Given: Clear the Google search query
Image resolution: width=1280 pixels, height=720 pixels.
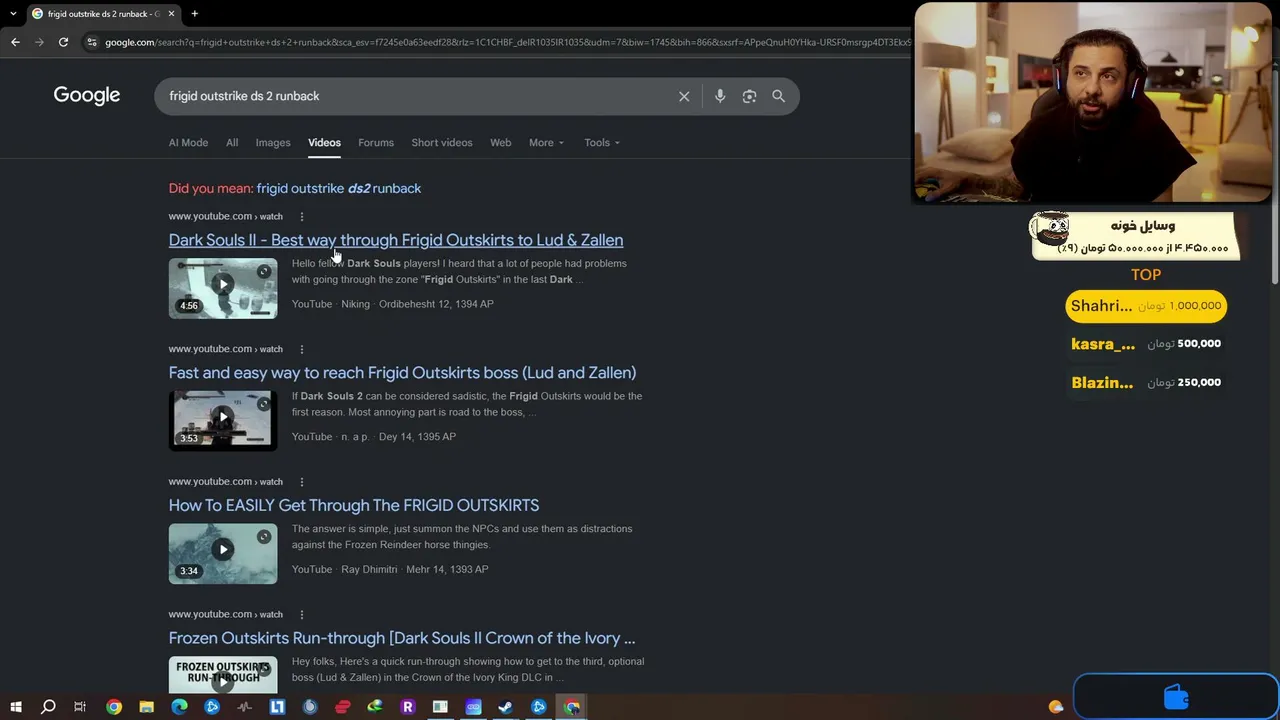Looking at the screenshot, I should click(684, 96).
